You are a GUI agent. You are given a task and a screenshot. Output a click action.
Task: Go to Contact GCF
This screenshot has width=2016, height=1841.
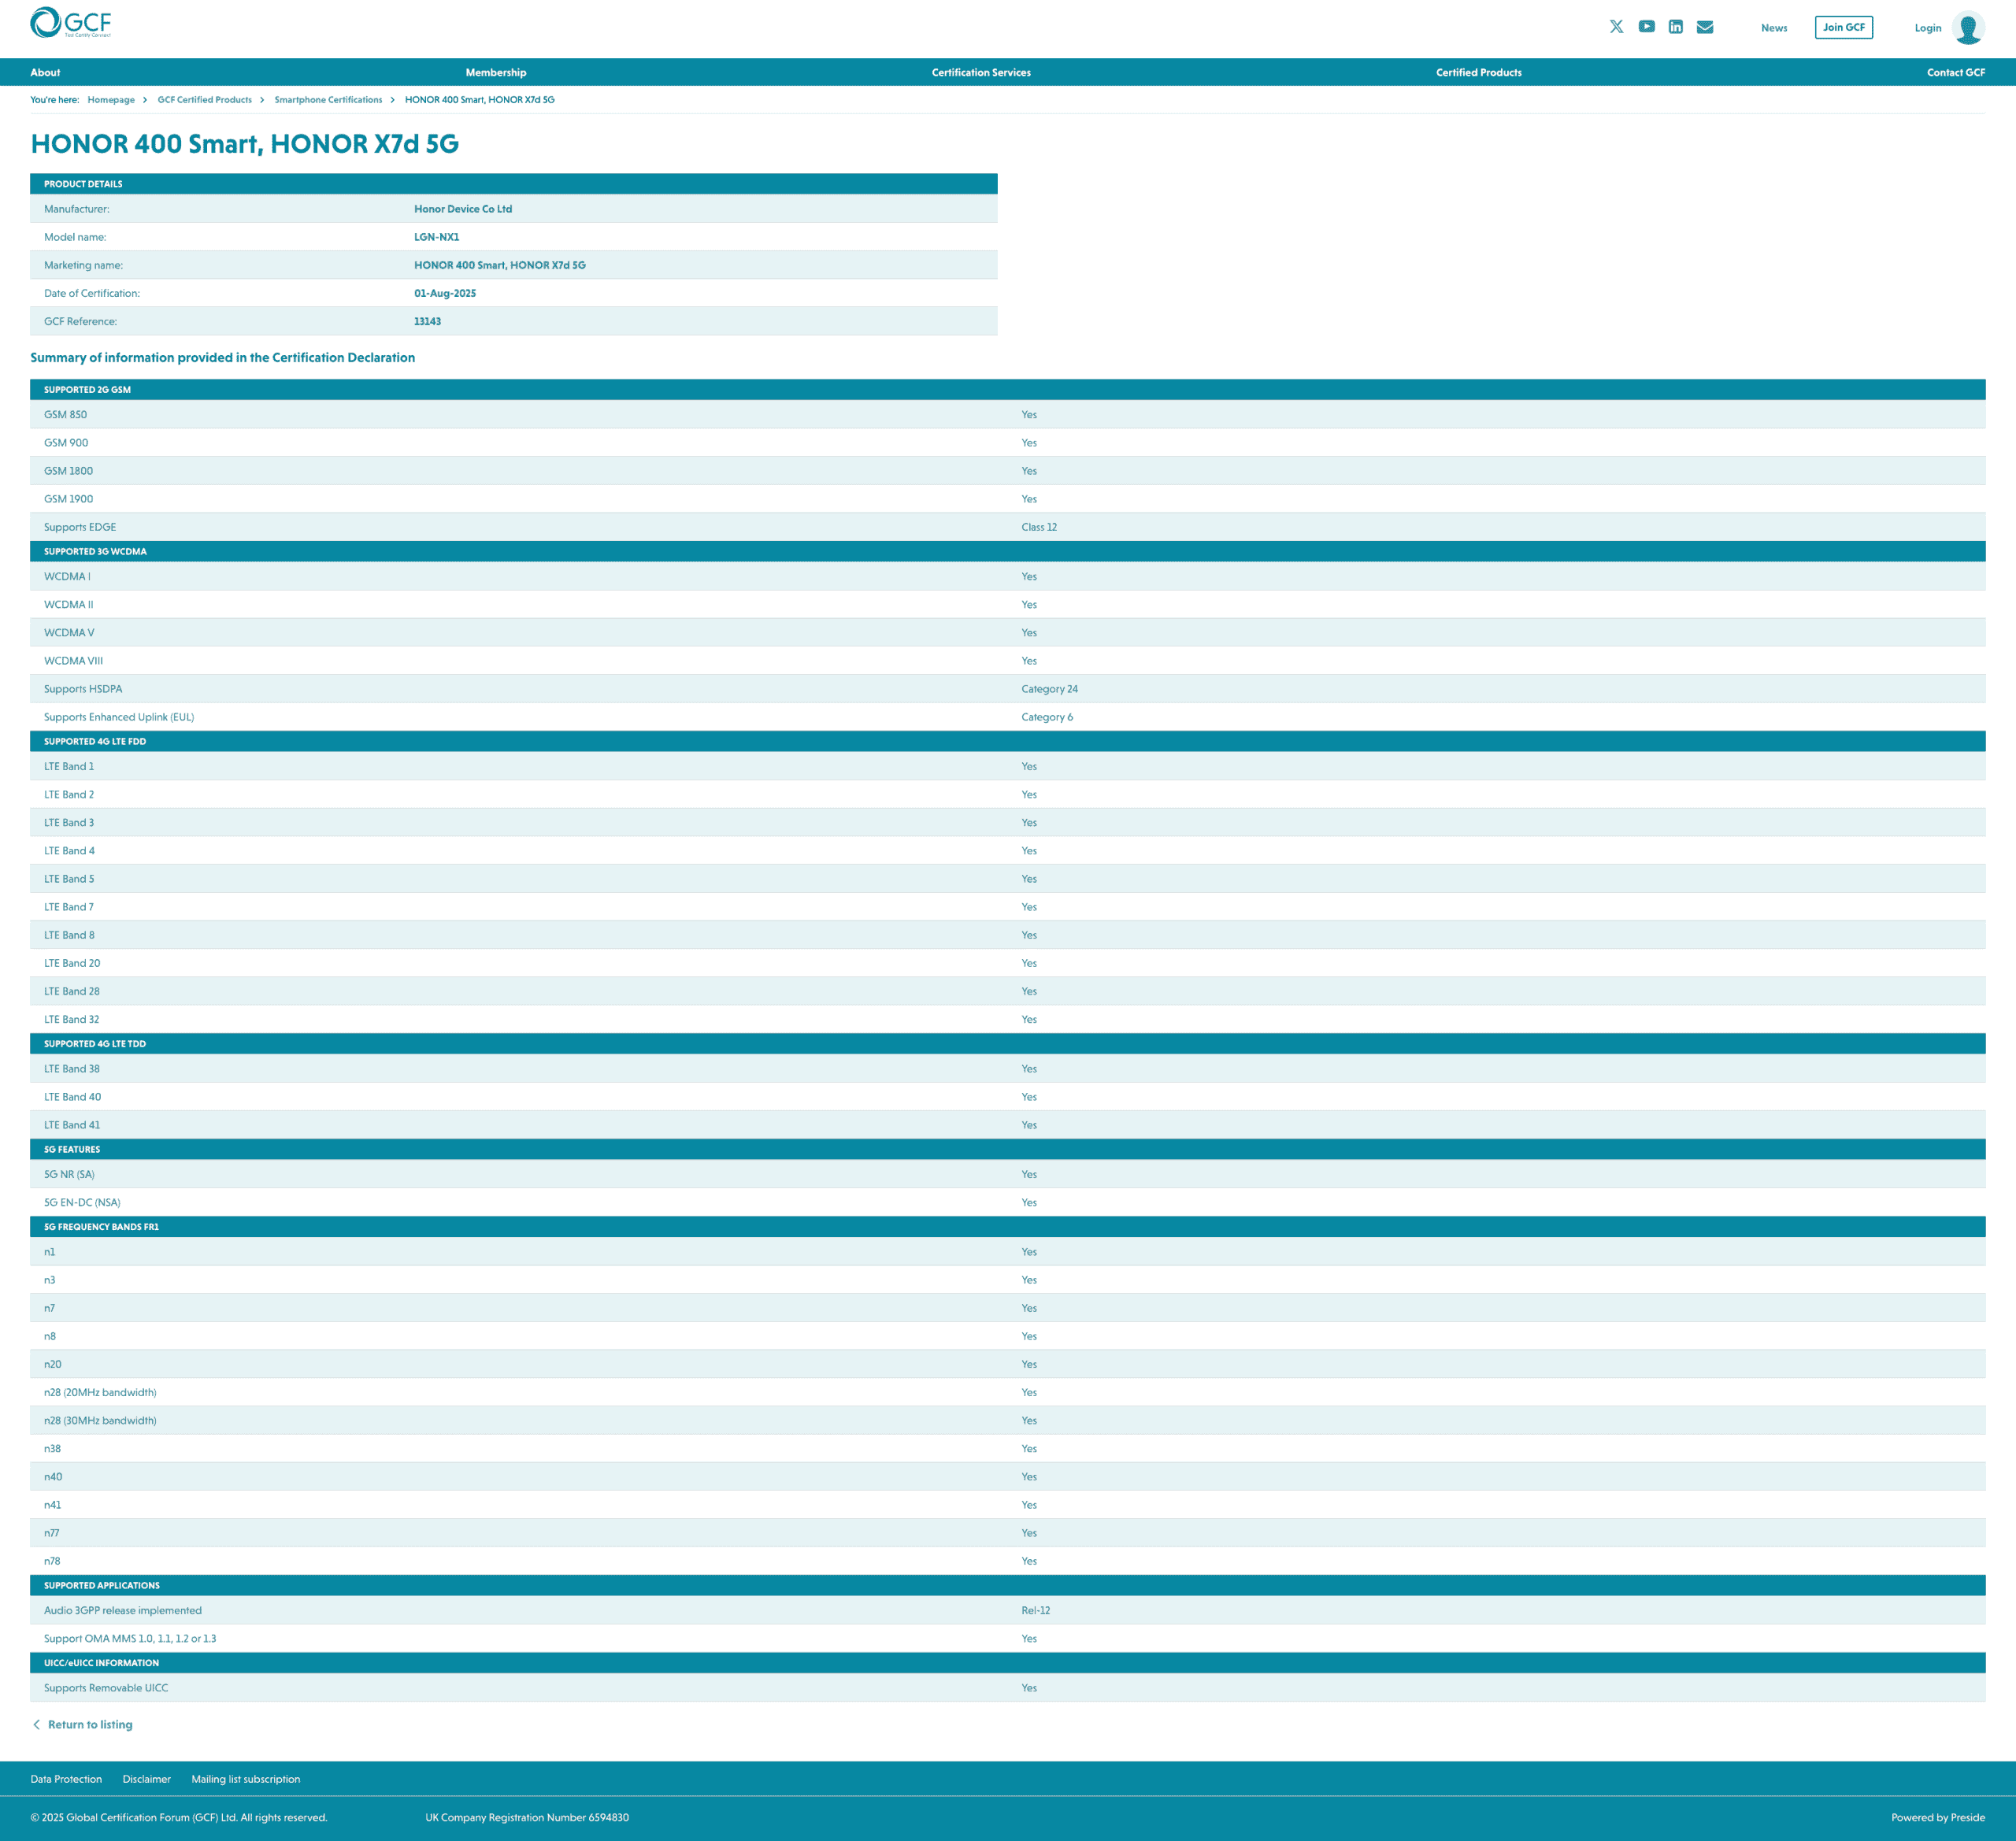point(1955,72)
